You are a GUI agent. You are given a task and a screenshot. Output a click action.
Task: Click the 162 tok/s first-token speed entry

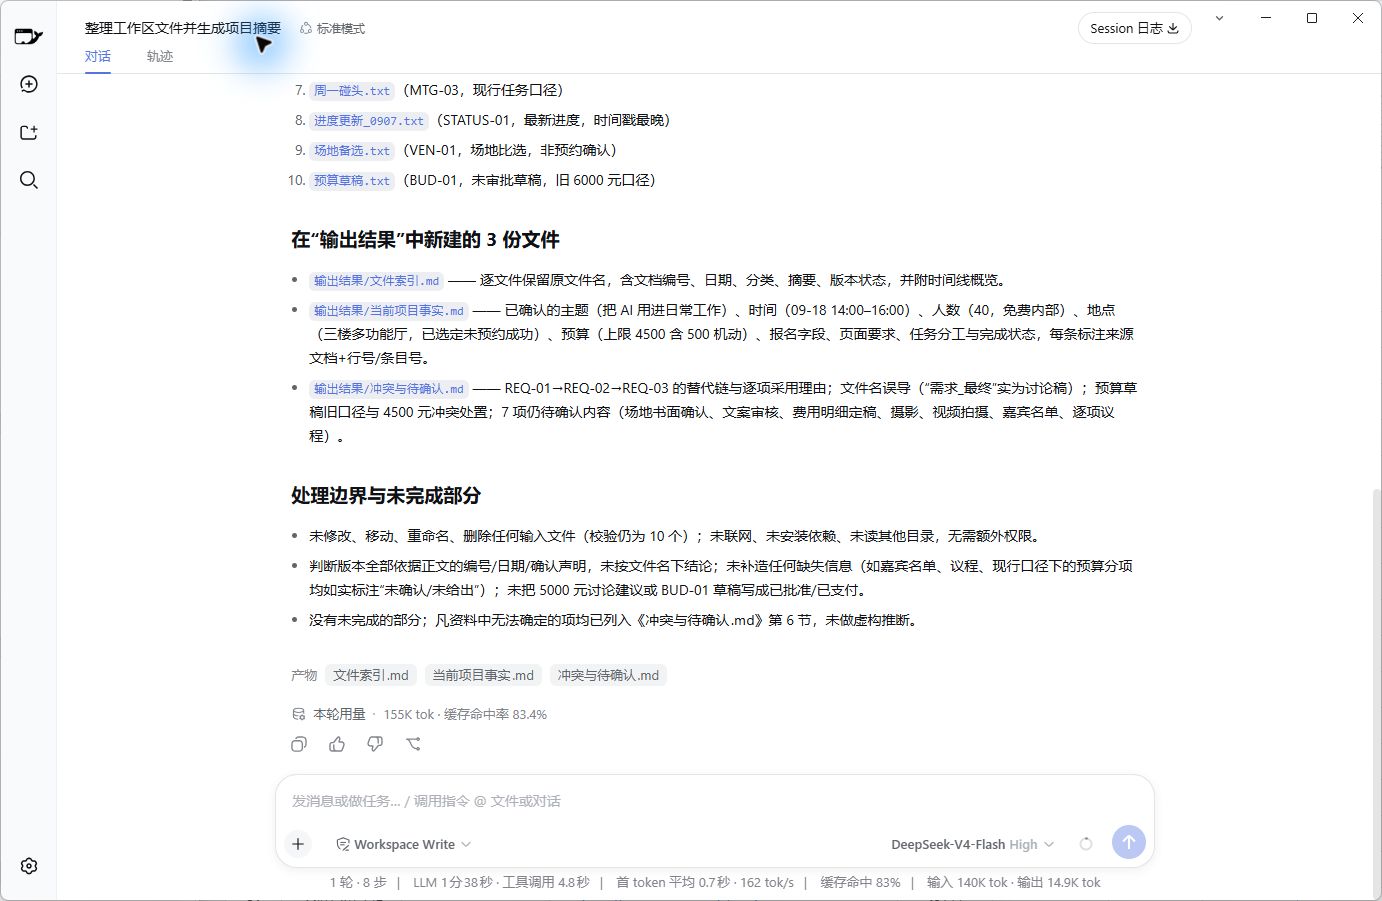(767, 883)
